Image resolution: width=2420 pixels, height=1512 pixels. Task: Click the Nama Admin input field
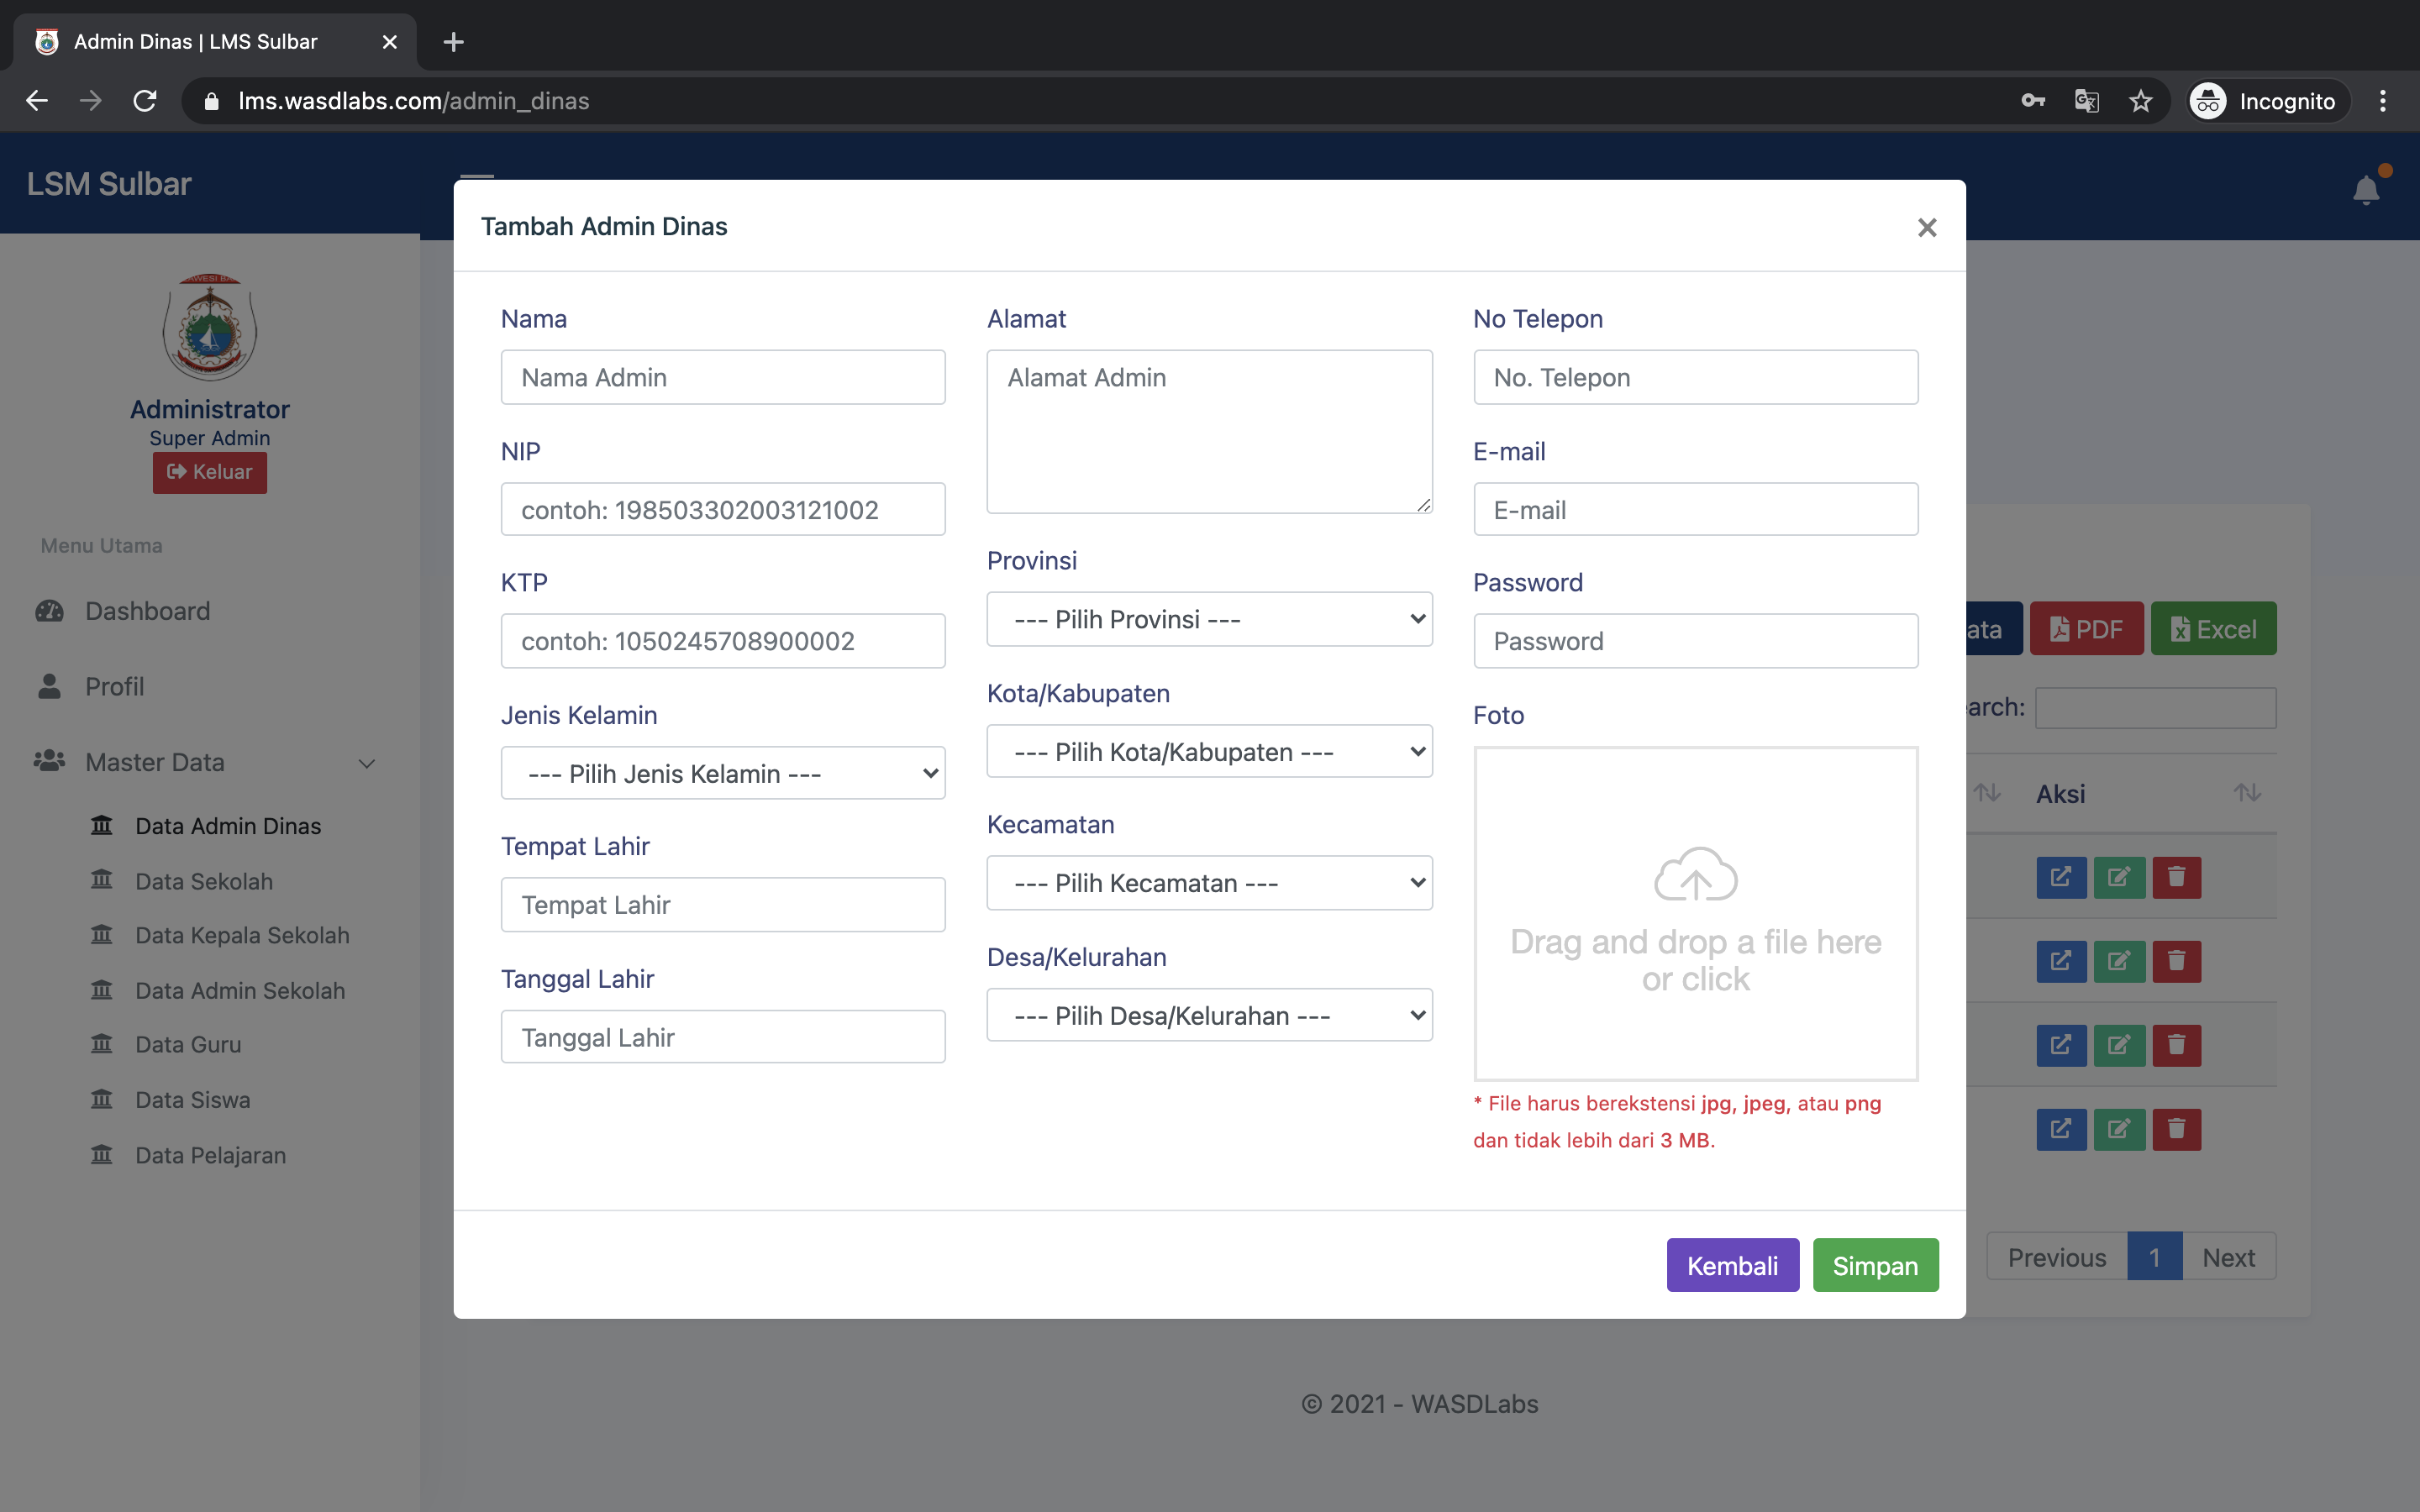pyautogui.click(x=723, y=377)
